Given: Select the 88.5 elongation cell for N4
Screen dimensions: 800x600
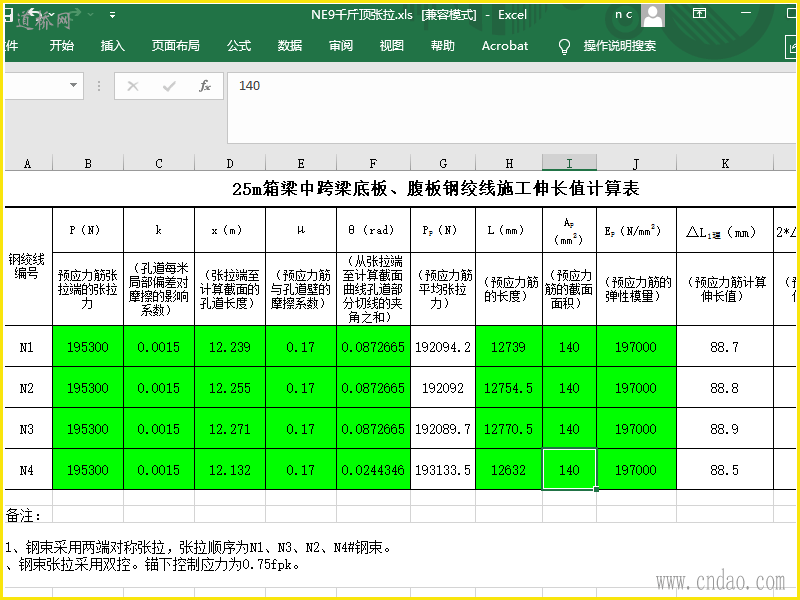Looking at the screenshot, I should (x=725, y=470).
